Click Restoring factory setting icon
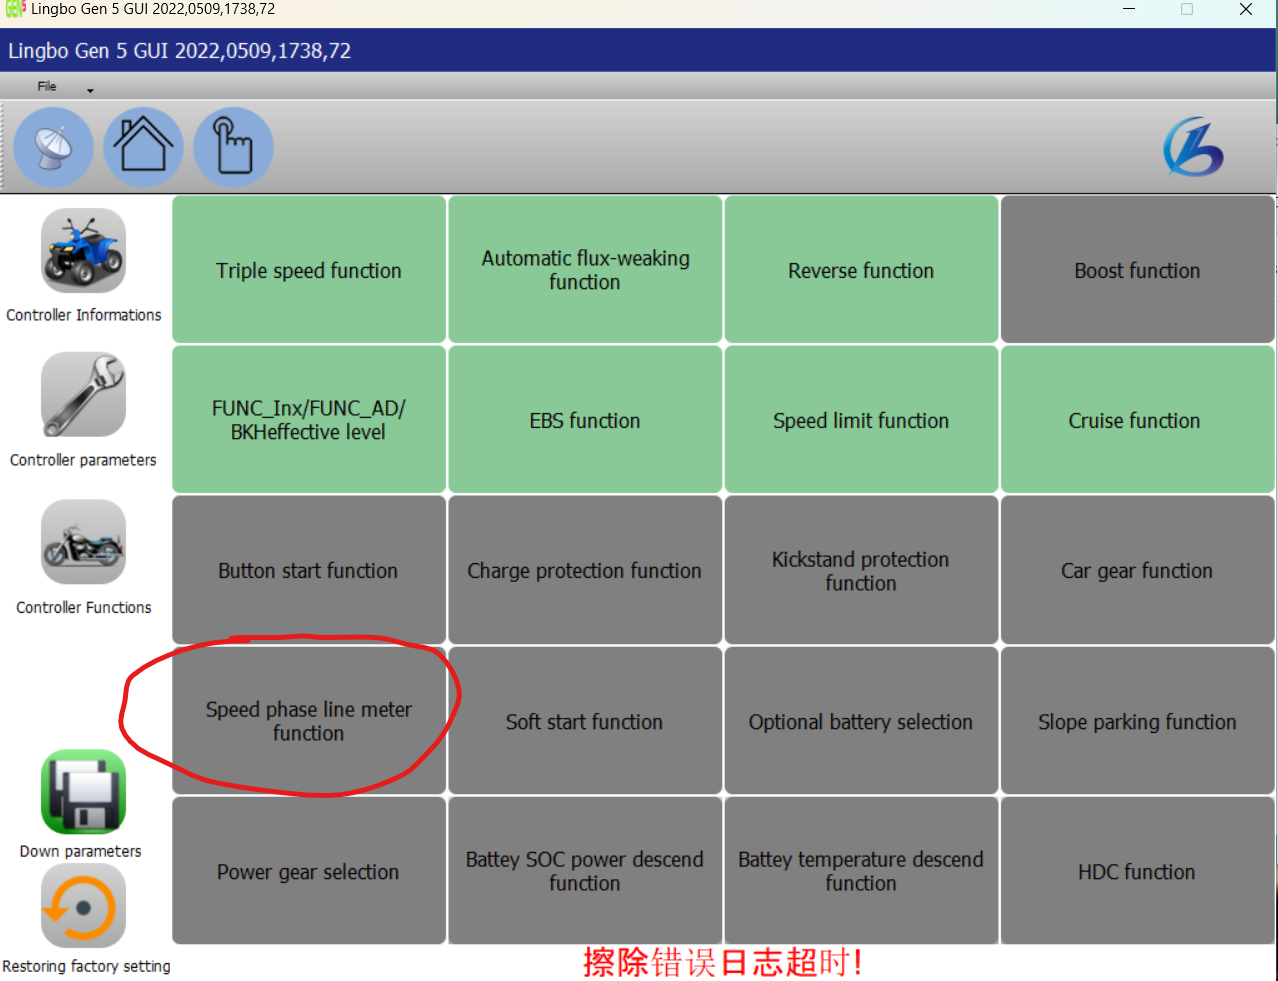1278x981 pixels. [83, 906]
